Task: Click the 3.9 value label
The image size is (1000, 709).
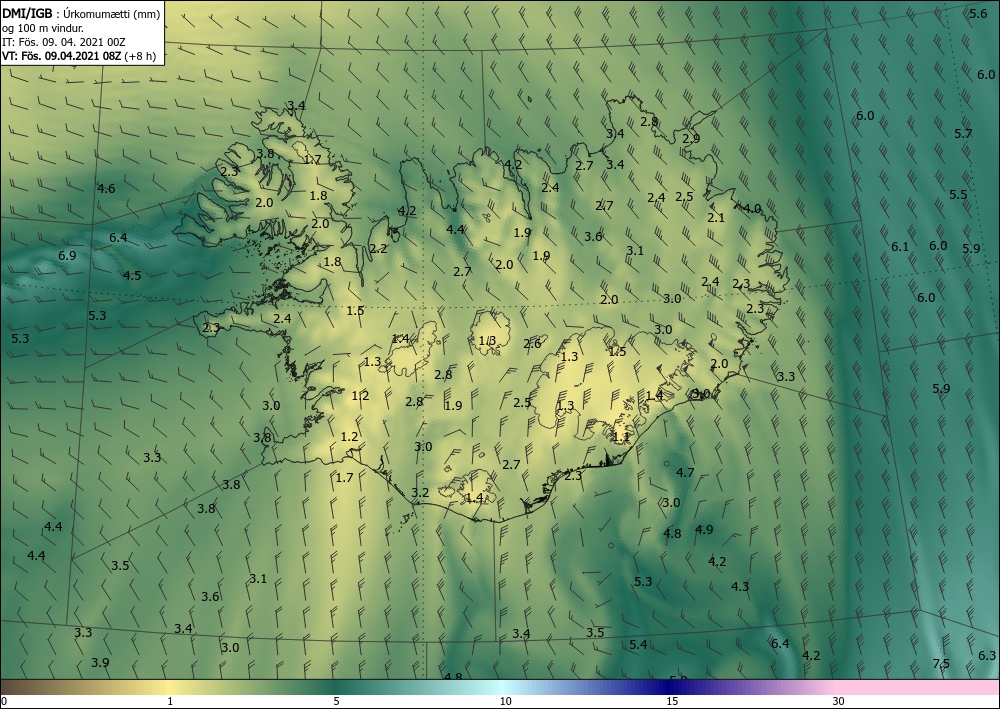Action: point(100,662)
